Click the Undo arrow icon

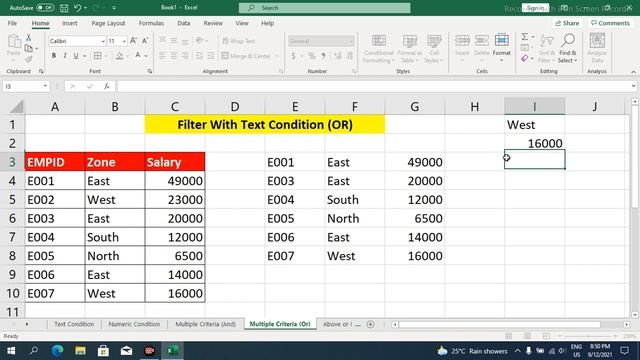78,8
